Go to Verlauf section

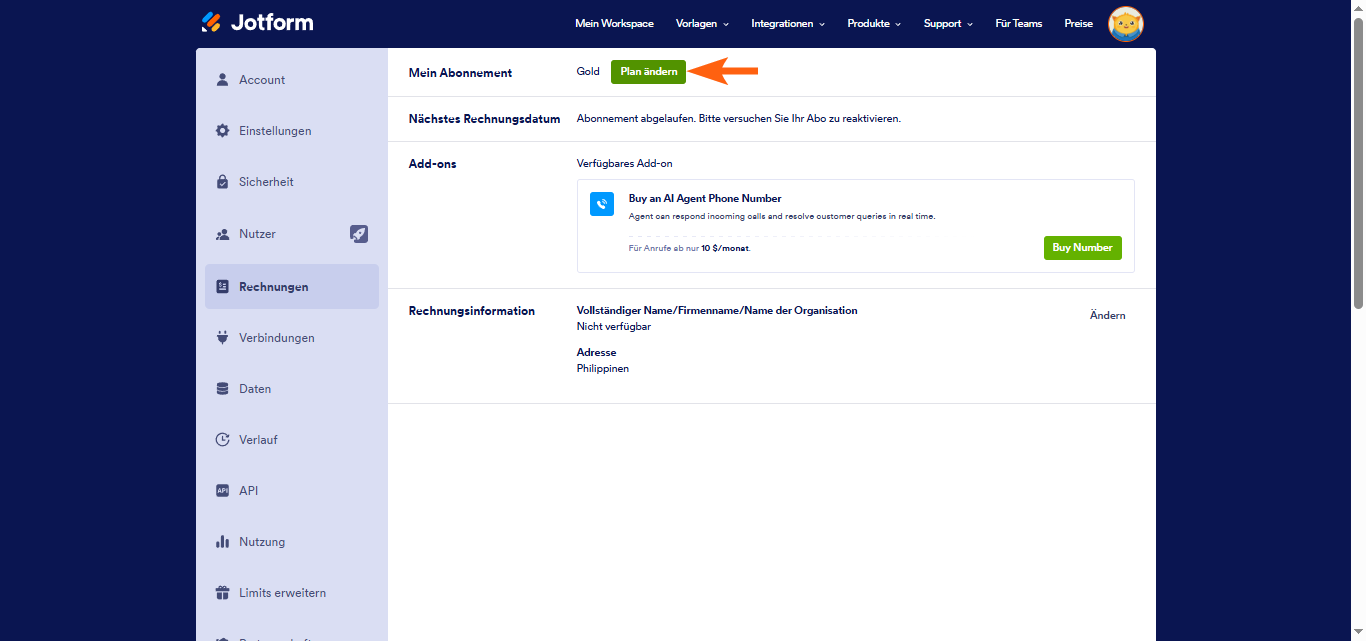click(x=292, y=440)
